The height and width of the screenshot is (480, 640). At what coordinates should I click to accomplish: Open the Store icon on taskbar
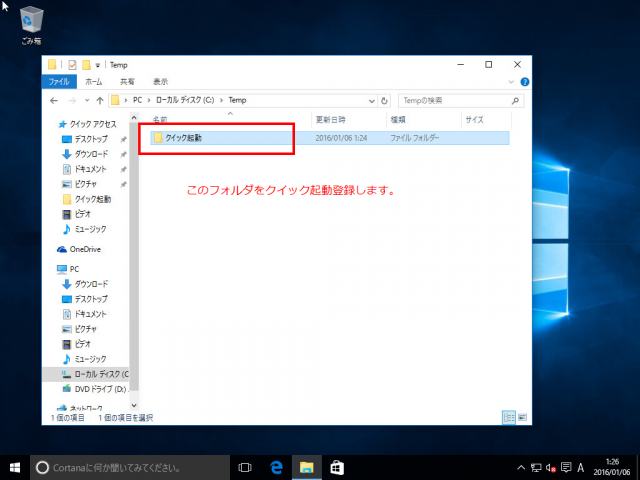click(x=337, y=467)
